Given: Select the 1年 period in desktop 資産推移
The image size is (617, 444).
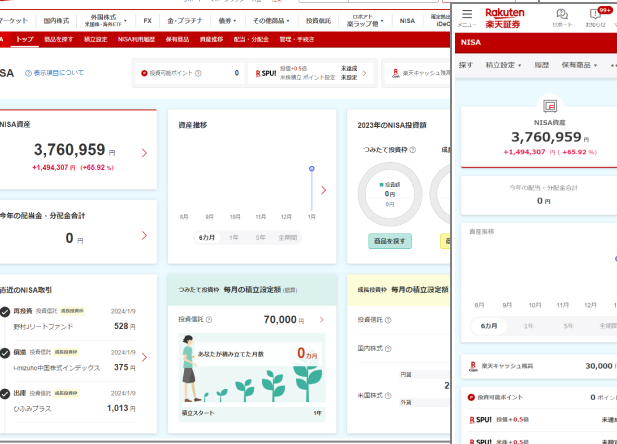Looking at the screenshot, I should [234, 238].
